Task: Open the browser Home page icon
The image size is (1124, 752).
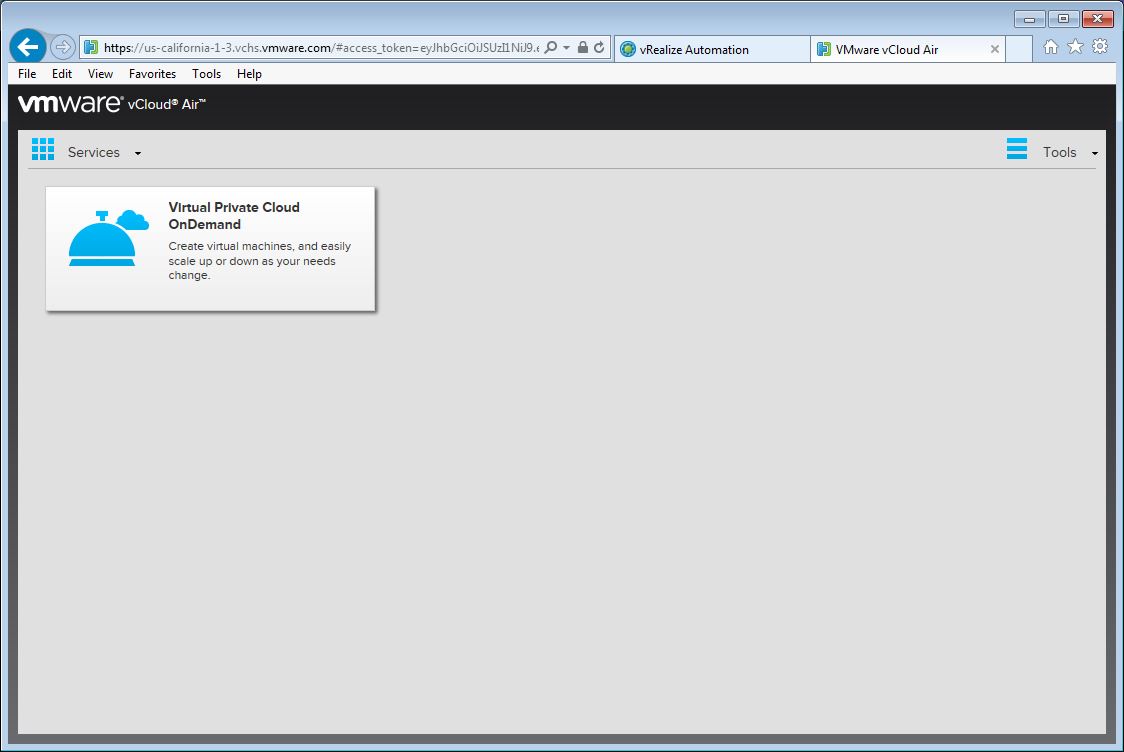Action: coord(1051,47)
